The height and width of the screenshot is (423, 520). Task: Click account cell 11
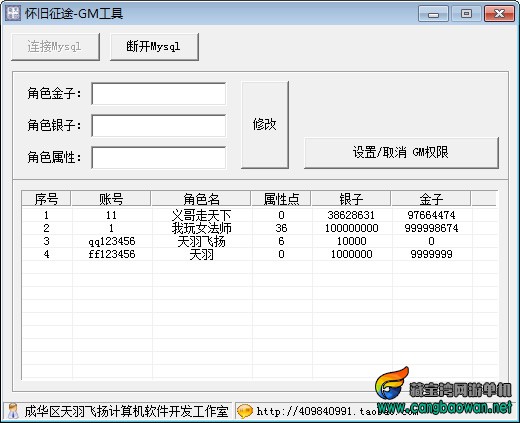111,215
